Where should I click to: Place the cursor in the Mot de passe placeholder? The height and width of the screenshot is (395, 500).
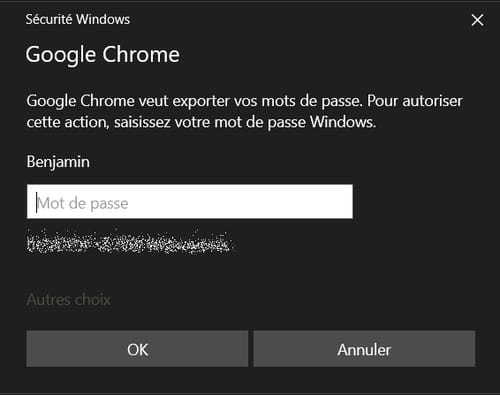click(82, 203)
